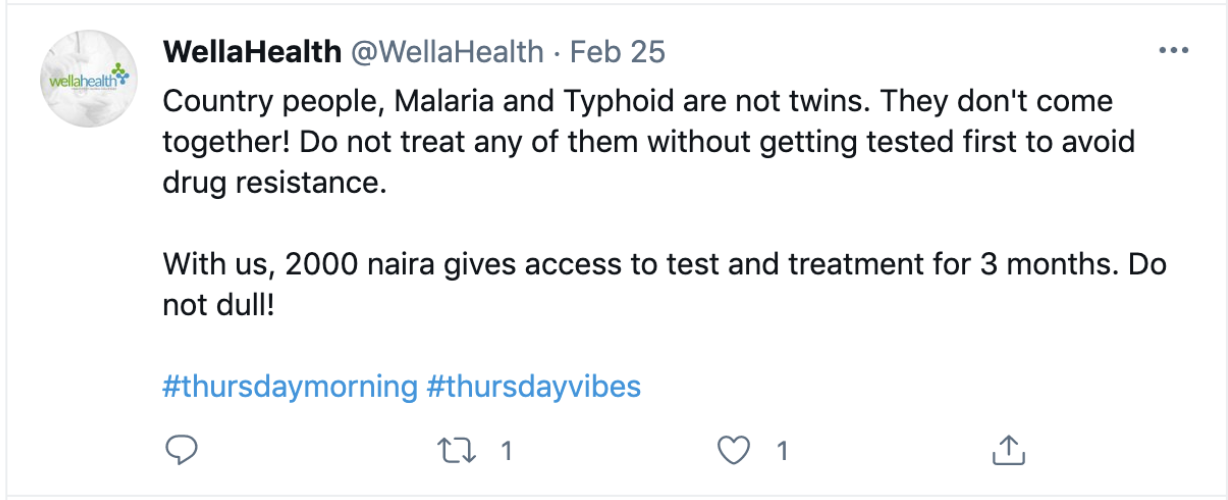1228x500 pixels.
Task: Open the three-dot more options menu
Action: tap(1173, 51)
